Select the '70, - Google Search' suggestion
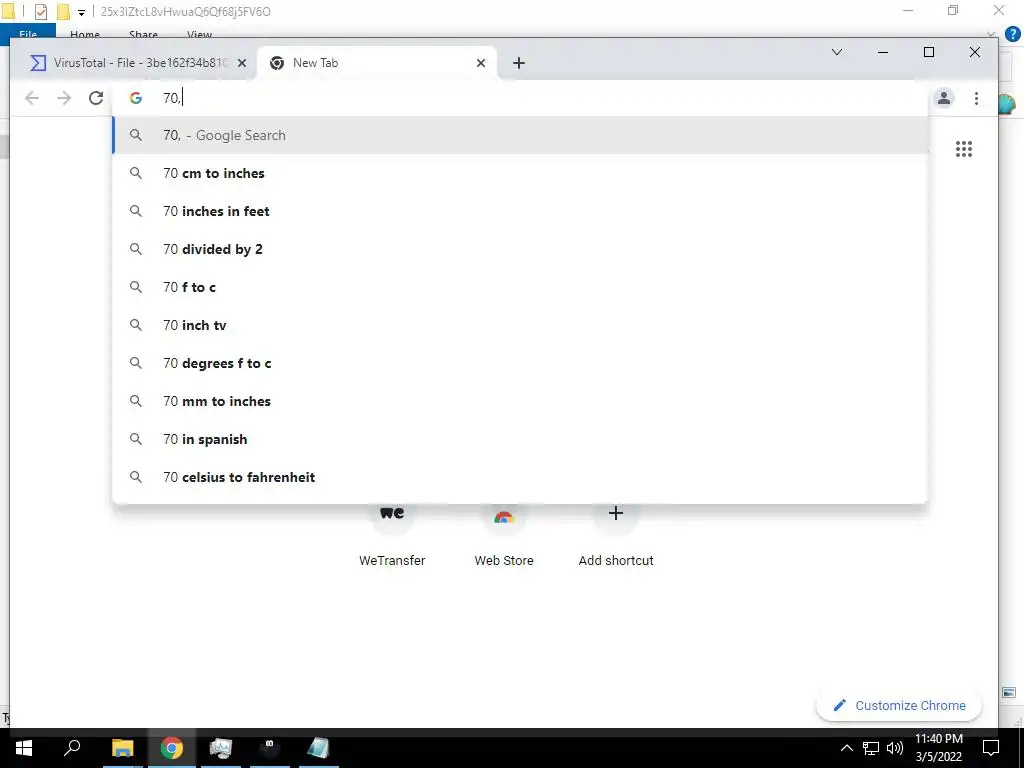Screen dimensions: 1024x768 (520, 135)
